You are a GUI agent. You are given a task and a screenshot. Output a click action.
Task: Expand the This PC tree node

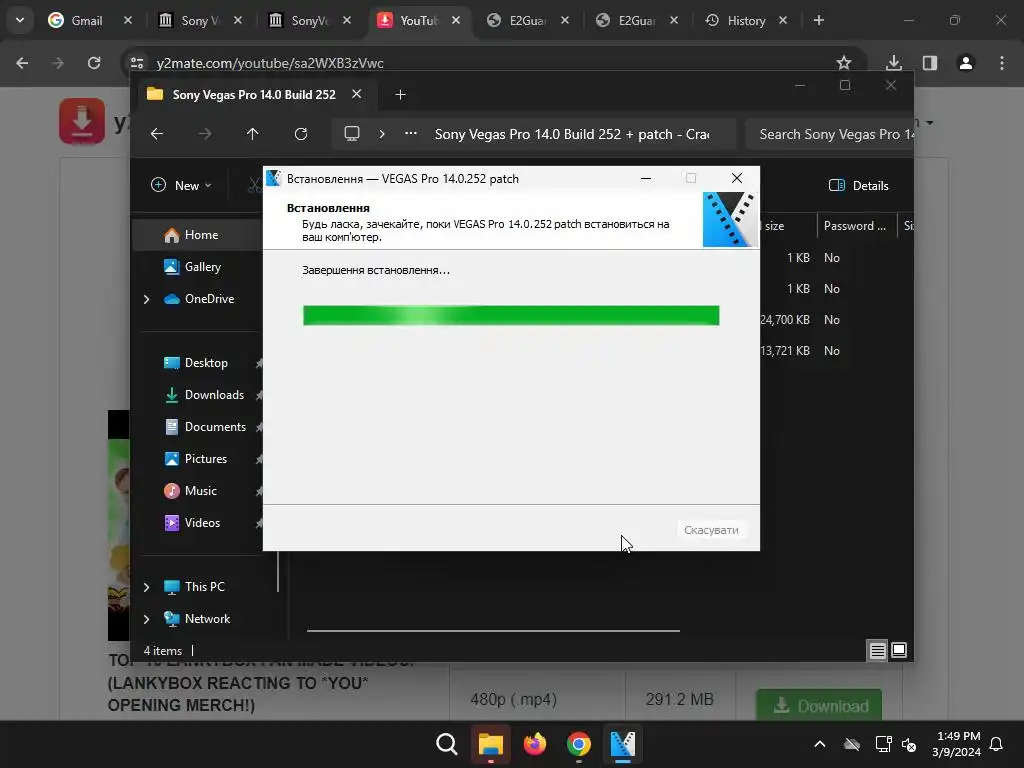click(x=146, y=587)
